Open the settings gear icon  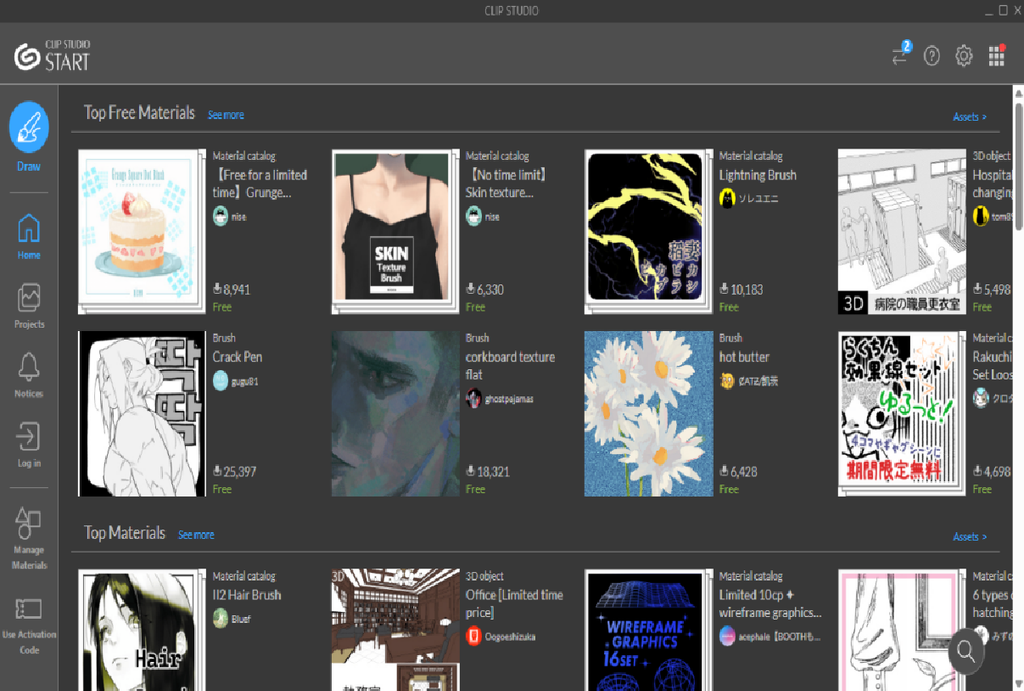click(963, 56)
